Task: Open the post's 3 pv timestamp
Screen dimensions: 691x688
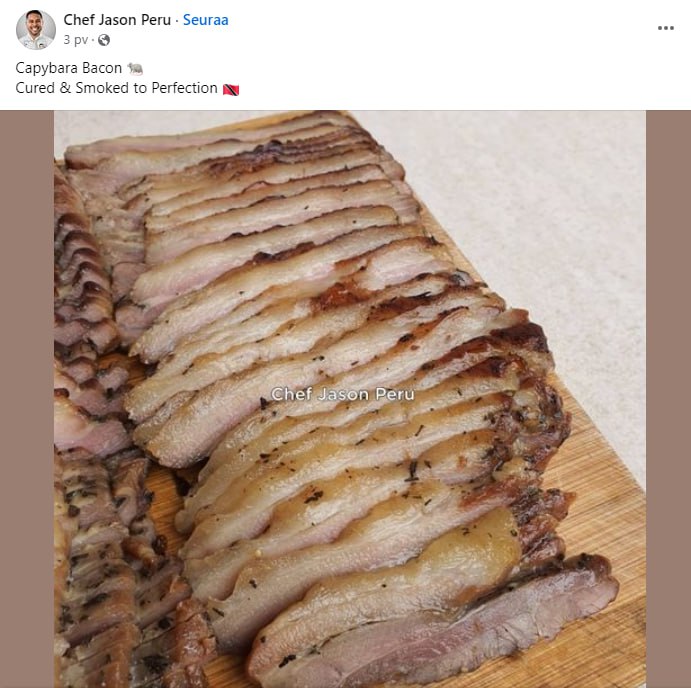Action: (76, 40)
